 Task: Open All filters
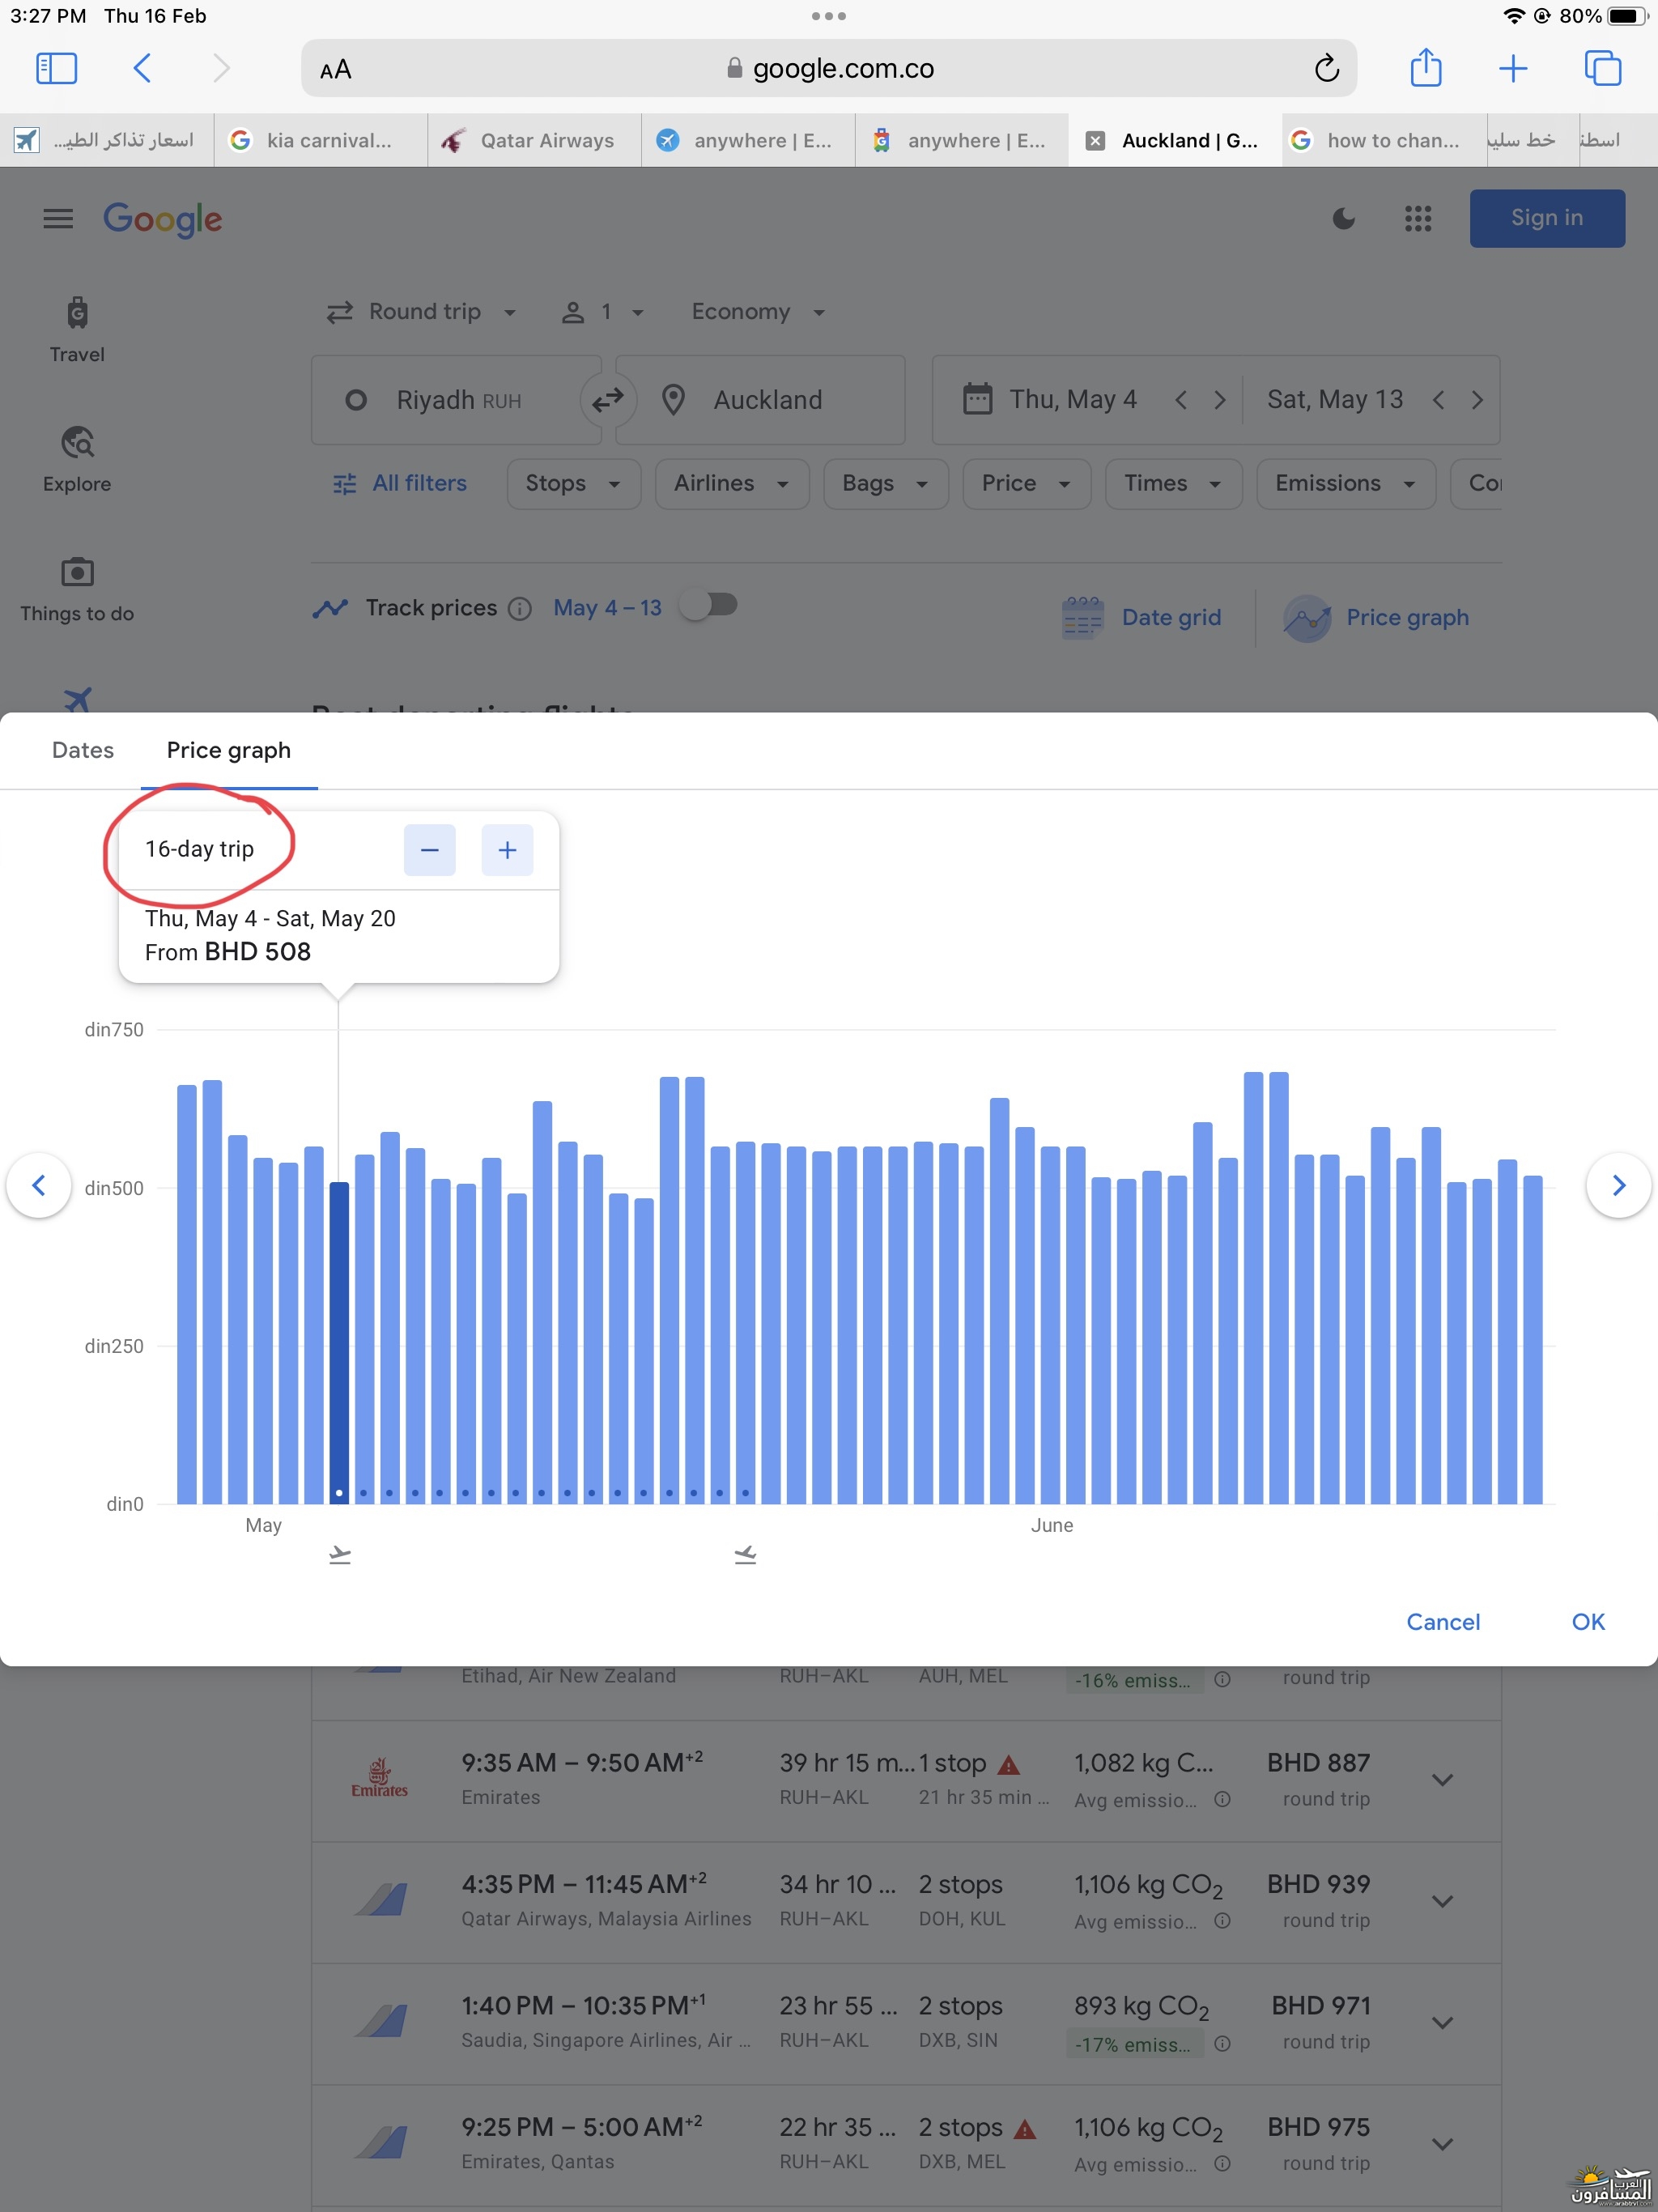400,484
